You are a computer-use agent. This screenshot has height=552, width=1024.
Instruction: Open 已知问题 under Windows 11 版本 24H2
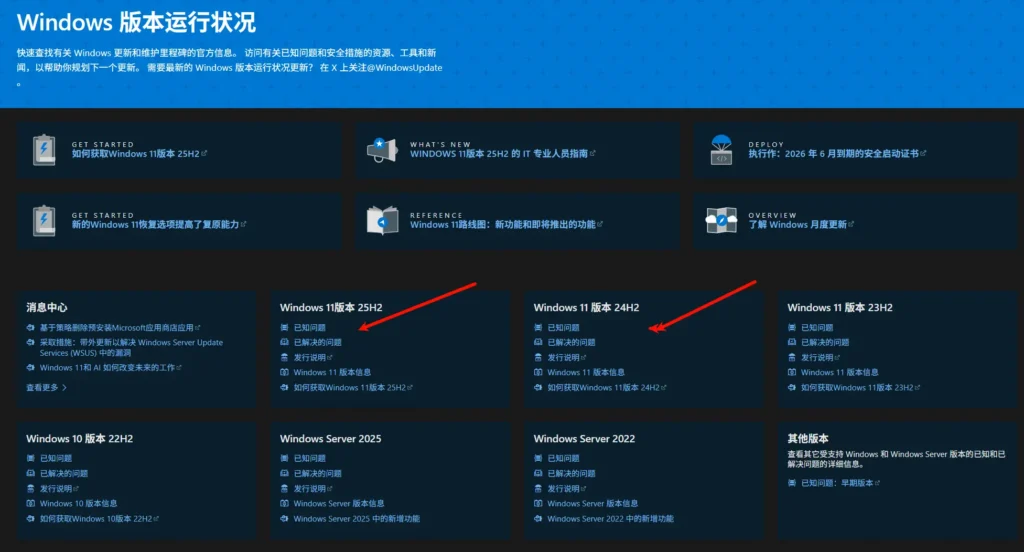[x=564, y=328]
